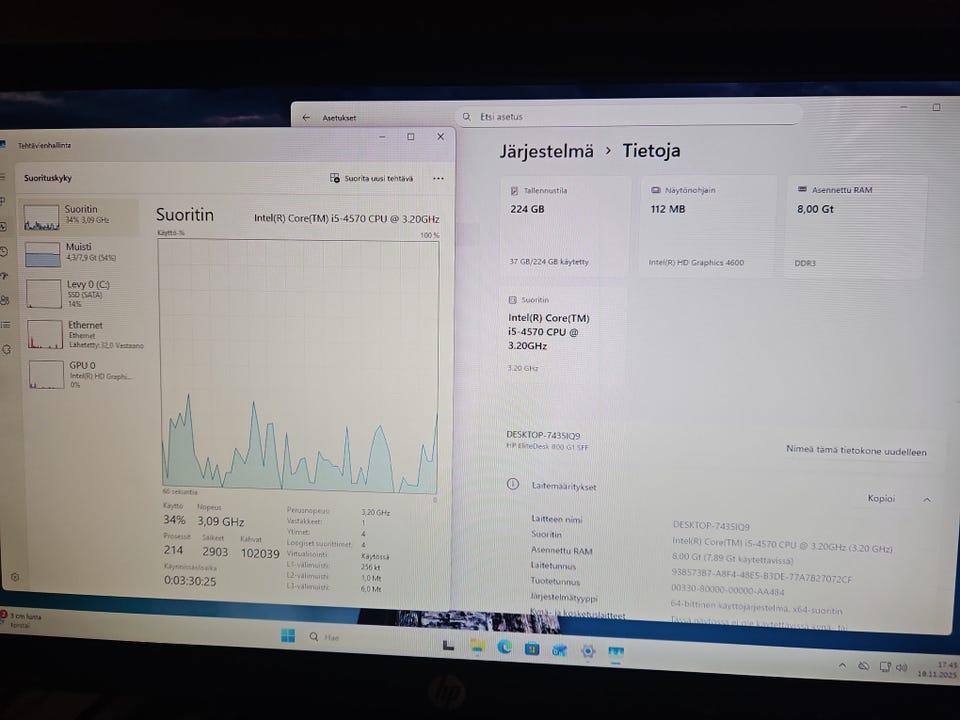
Task: Click the weather widget at taskbar's left end
Action: (x=21, y=619)
